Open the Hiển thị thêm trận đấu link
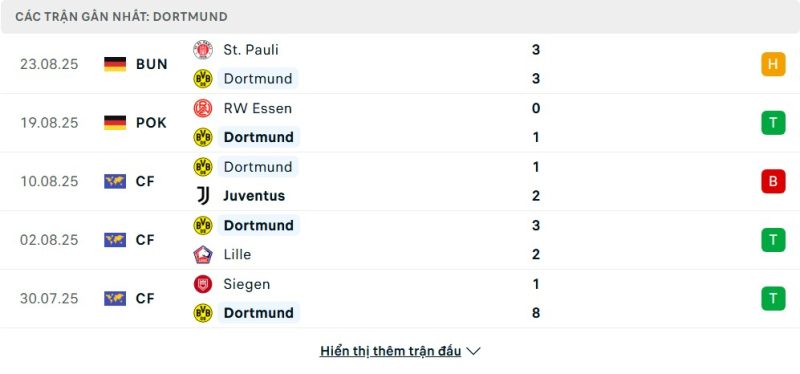Screen dimensions: 800x374 pyautogui.click(x=390, y=351)
